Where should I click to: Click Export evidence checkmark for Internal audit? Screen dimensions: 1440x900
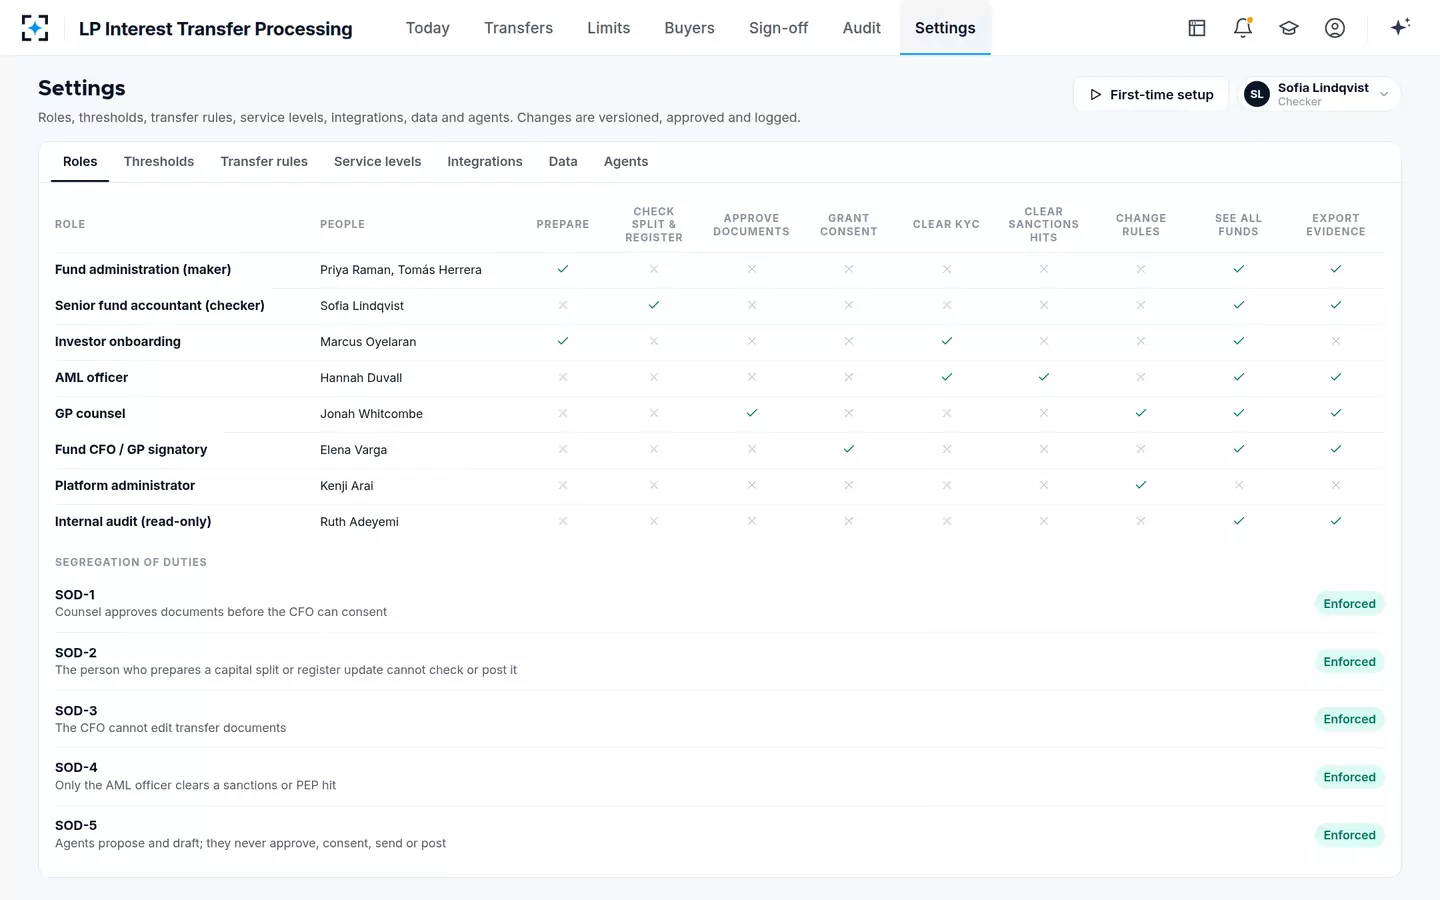tap(1336, 521)
